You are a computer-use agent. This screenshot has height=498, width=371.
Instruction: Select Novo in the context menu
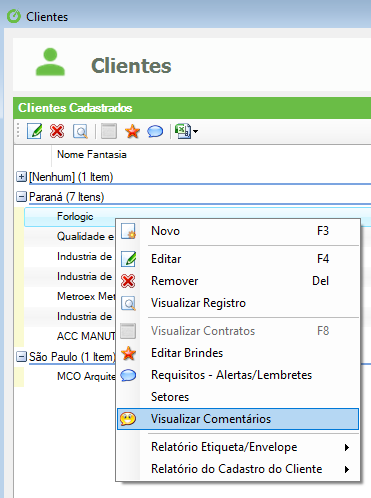pos(238,231)
